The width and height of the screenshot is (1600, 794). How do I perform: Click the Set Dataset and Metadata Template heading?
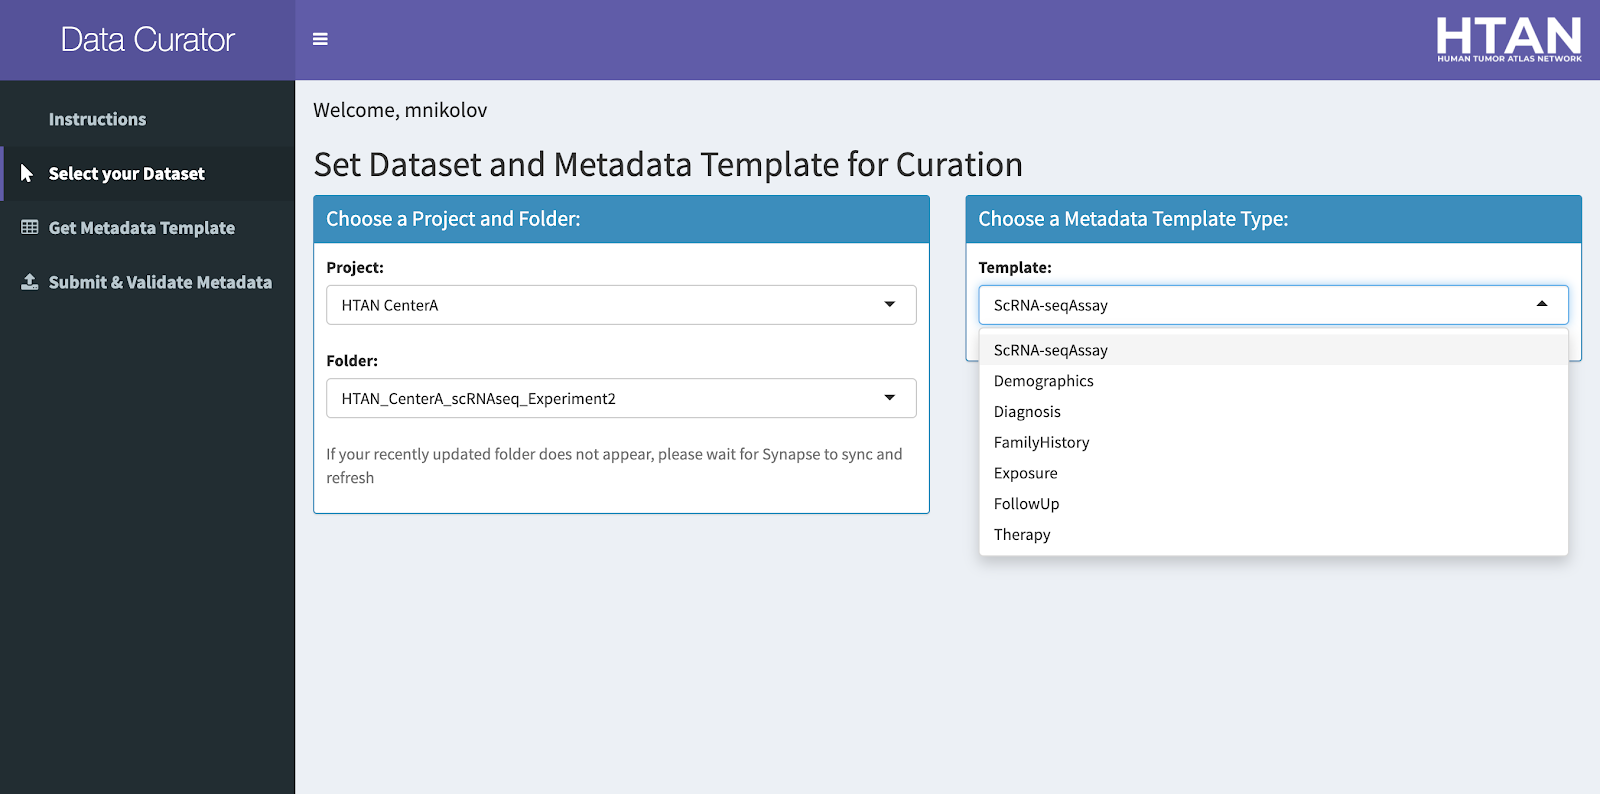pyautogui.click(x=668, y=164)
